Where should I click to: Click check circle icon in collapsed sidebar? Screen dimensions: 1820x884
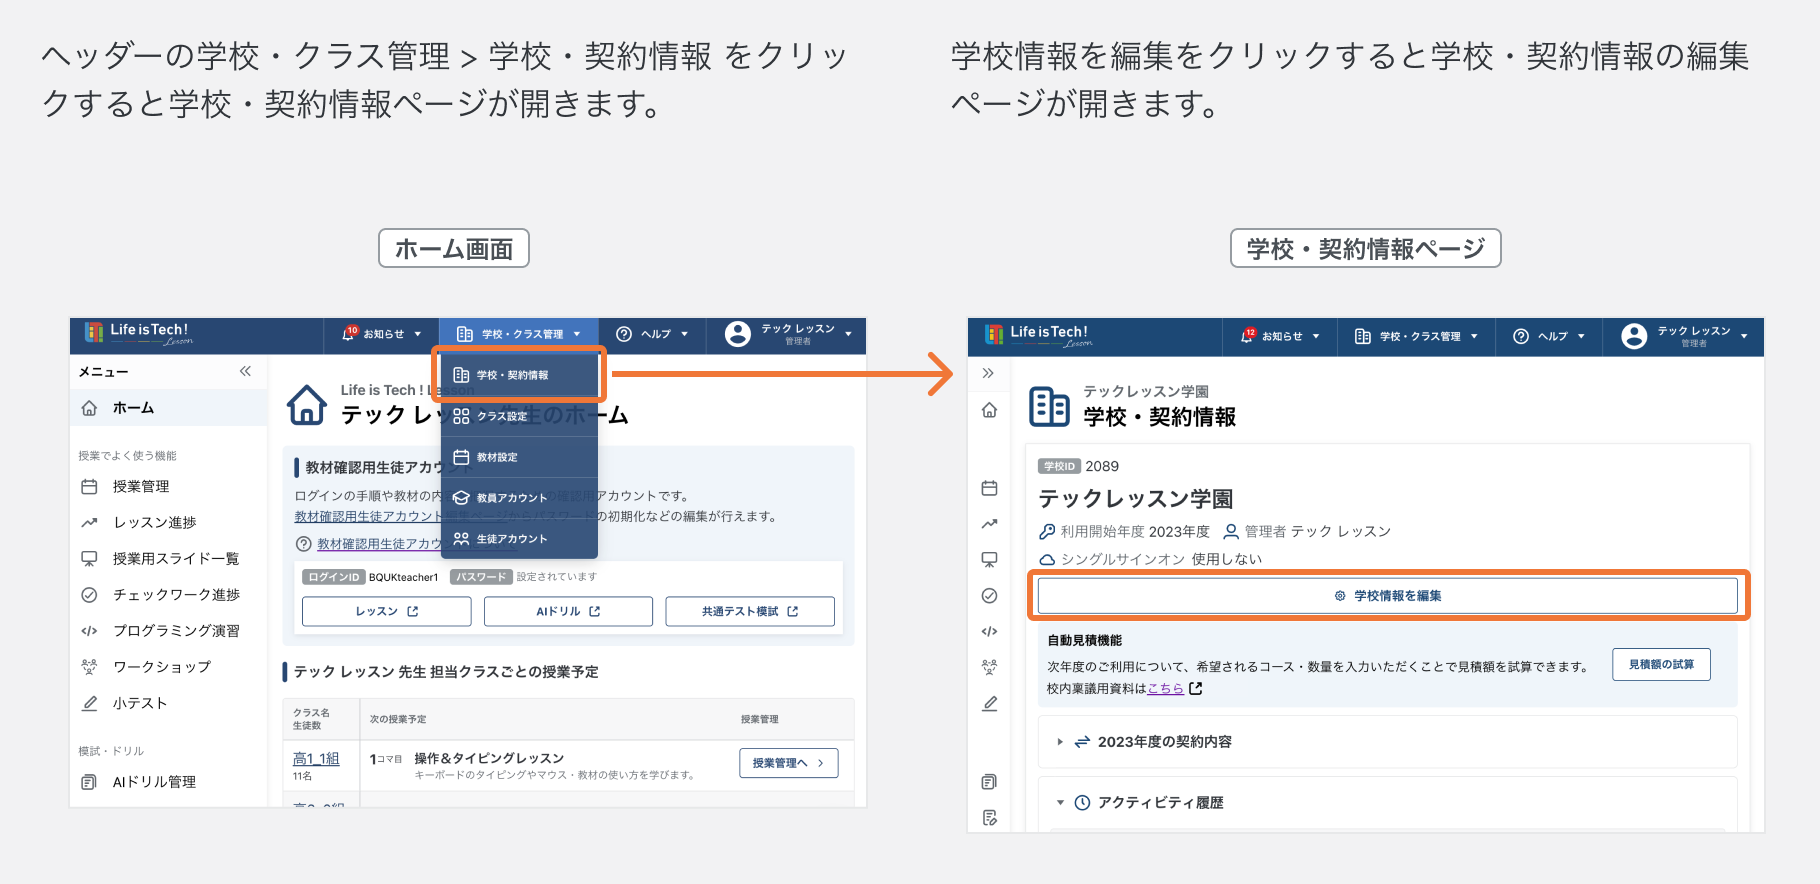[x=989, y=595]
